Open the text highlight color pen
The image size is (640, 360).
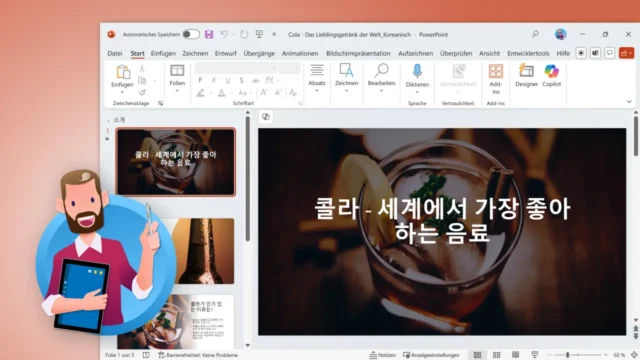[x=200, y=93]
